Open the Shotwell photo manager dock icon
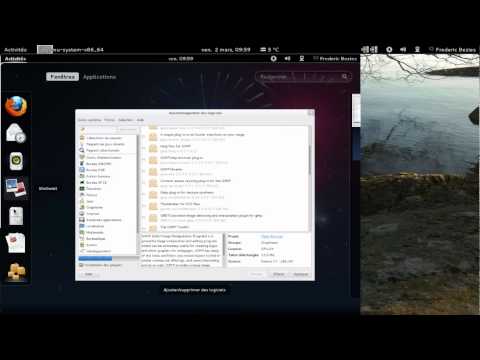This screenshot has height=360, width=480. coord(16,188)
